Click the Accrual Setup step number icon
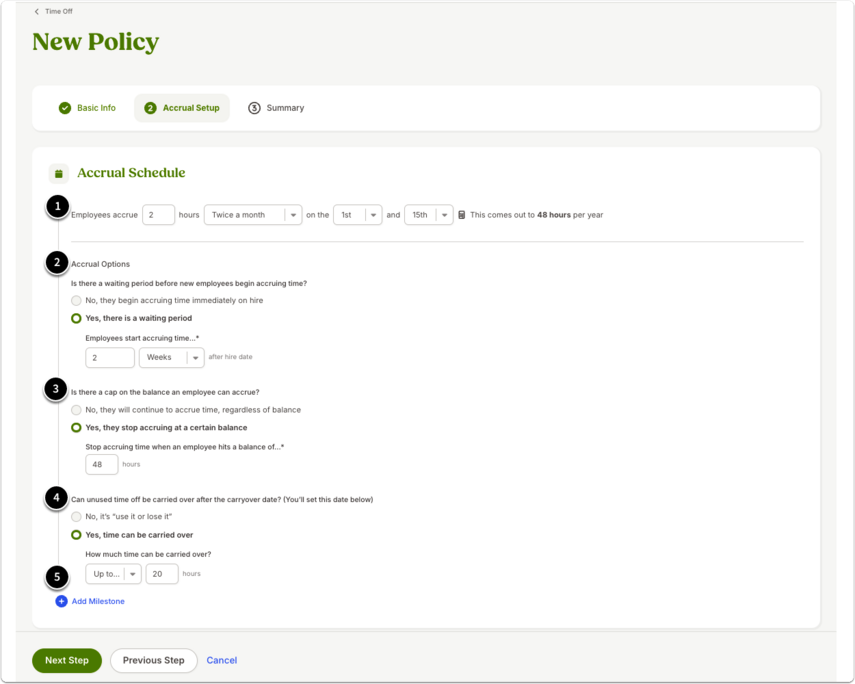855x684 pixels. [150, 108]
